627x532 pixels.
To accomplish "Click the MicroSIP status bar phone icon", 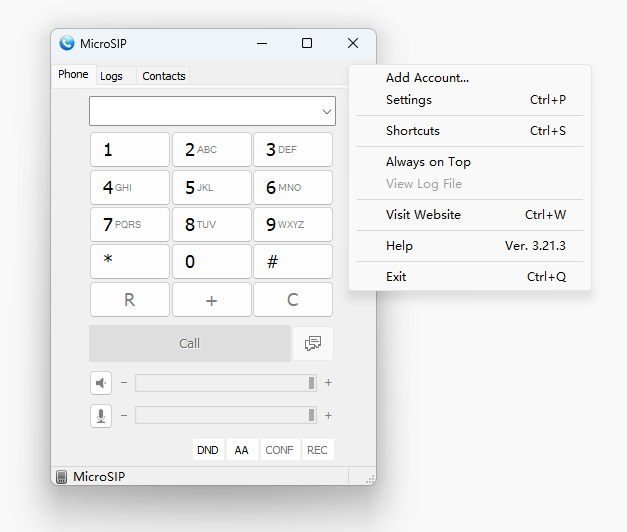I will coord(62,477).
